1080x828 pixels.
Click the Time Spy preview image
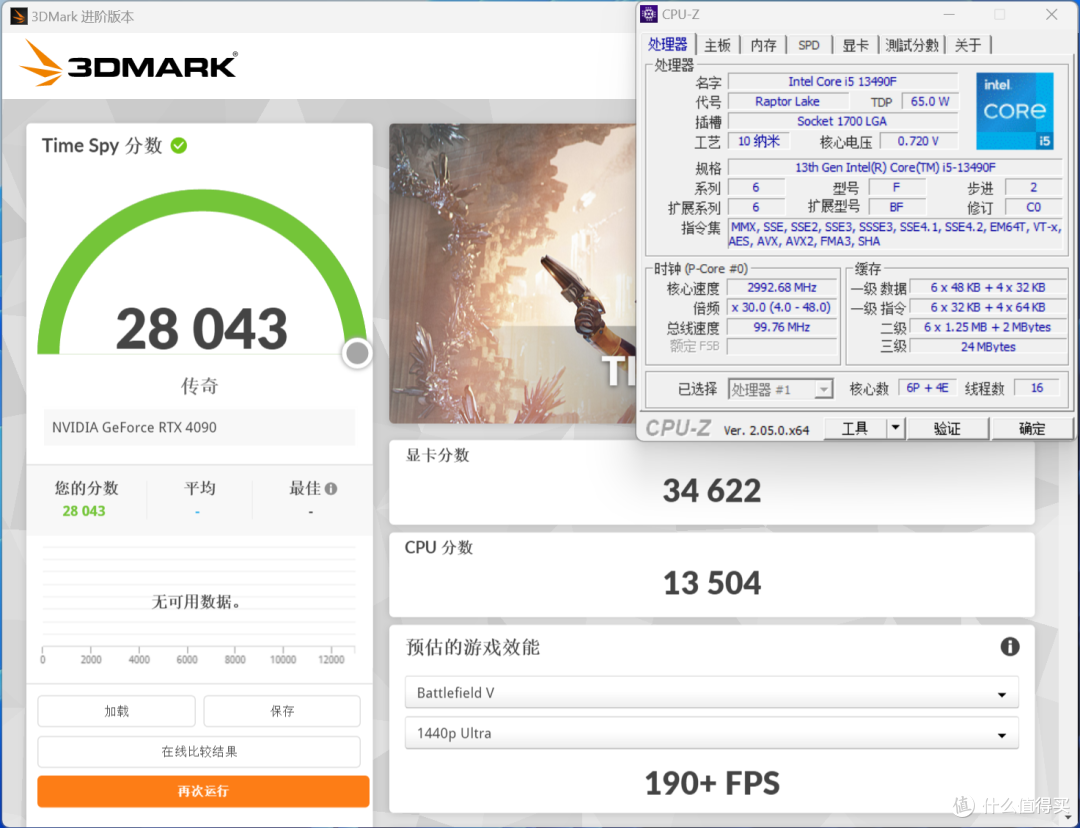(x=512, y=273)
